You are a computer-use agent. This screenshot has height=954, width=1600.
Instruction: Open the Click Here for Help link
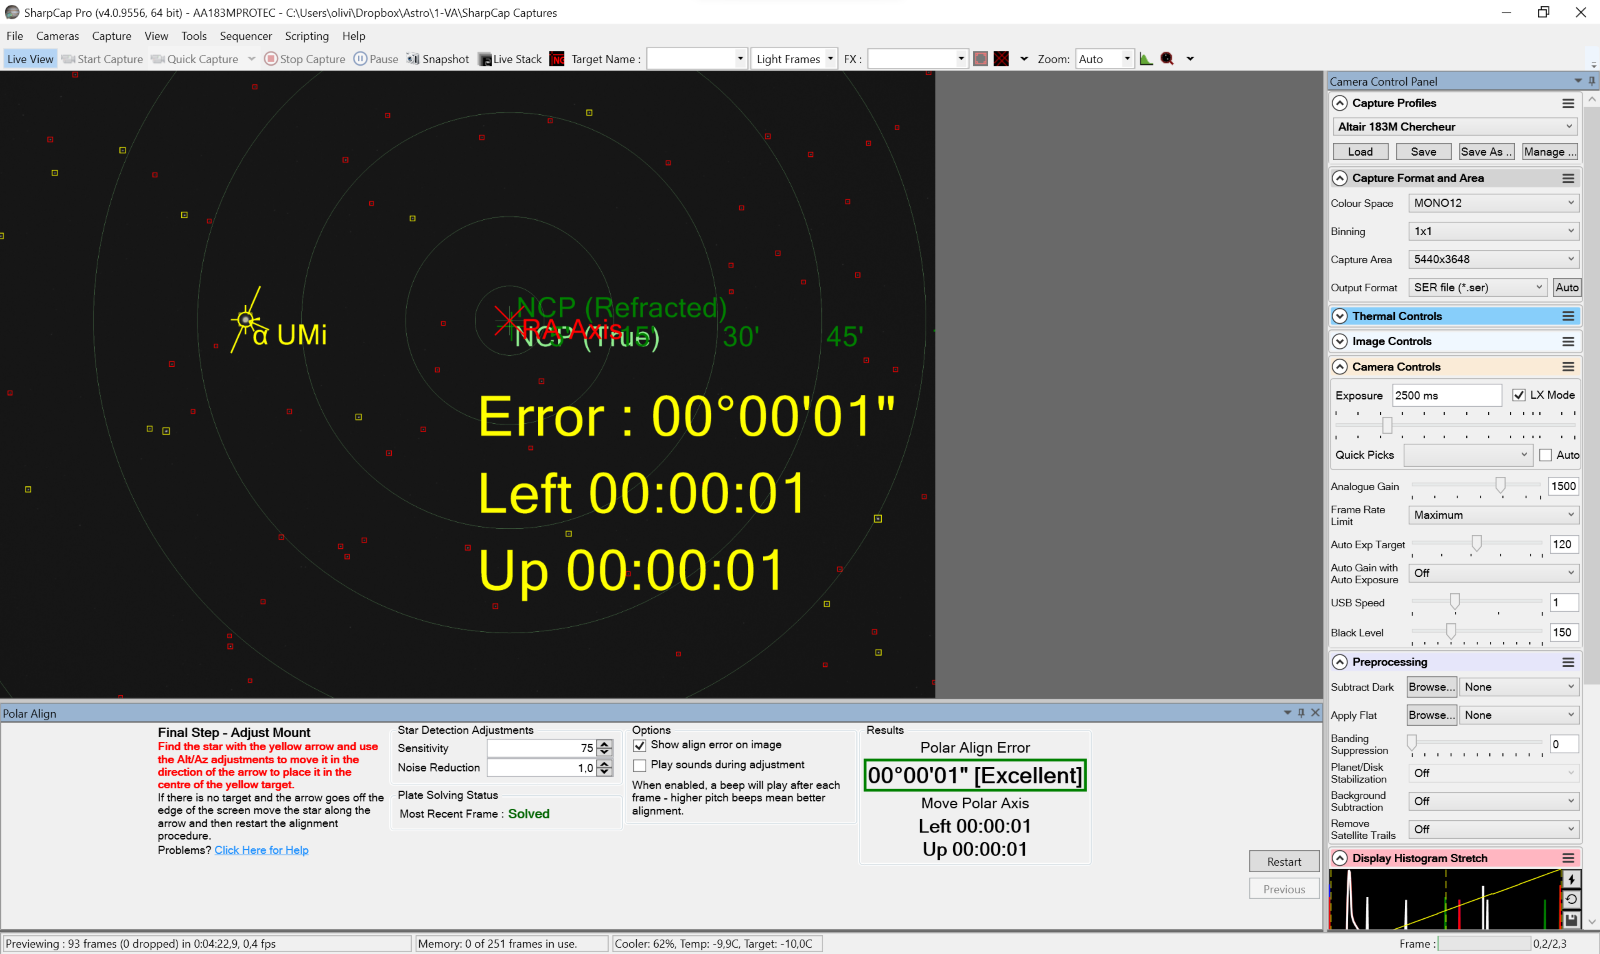(261, 850)
